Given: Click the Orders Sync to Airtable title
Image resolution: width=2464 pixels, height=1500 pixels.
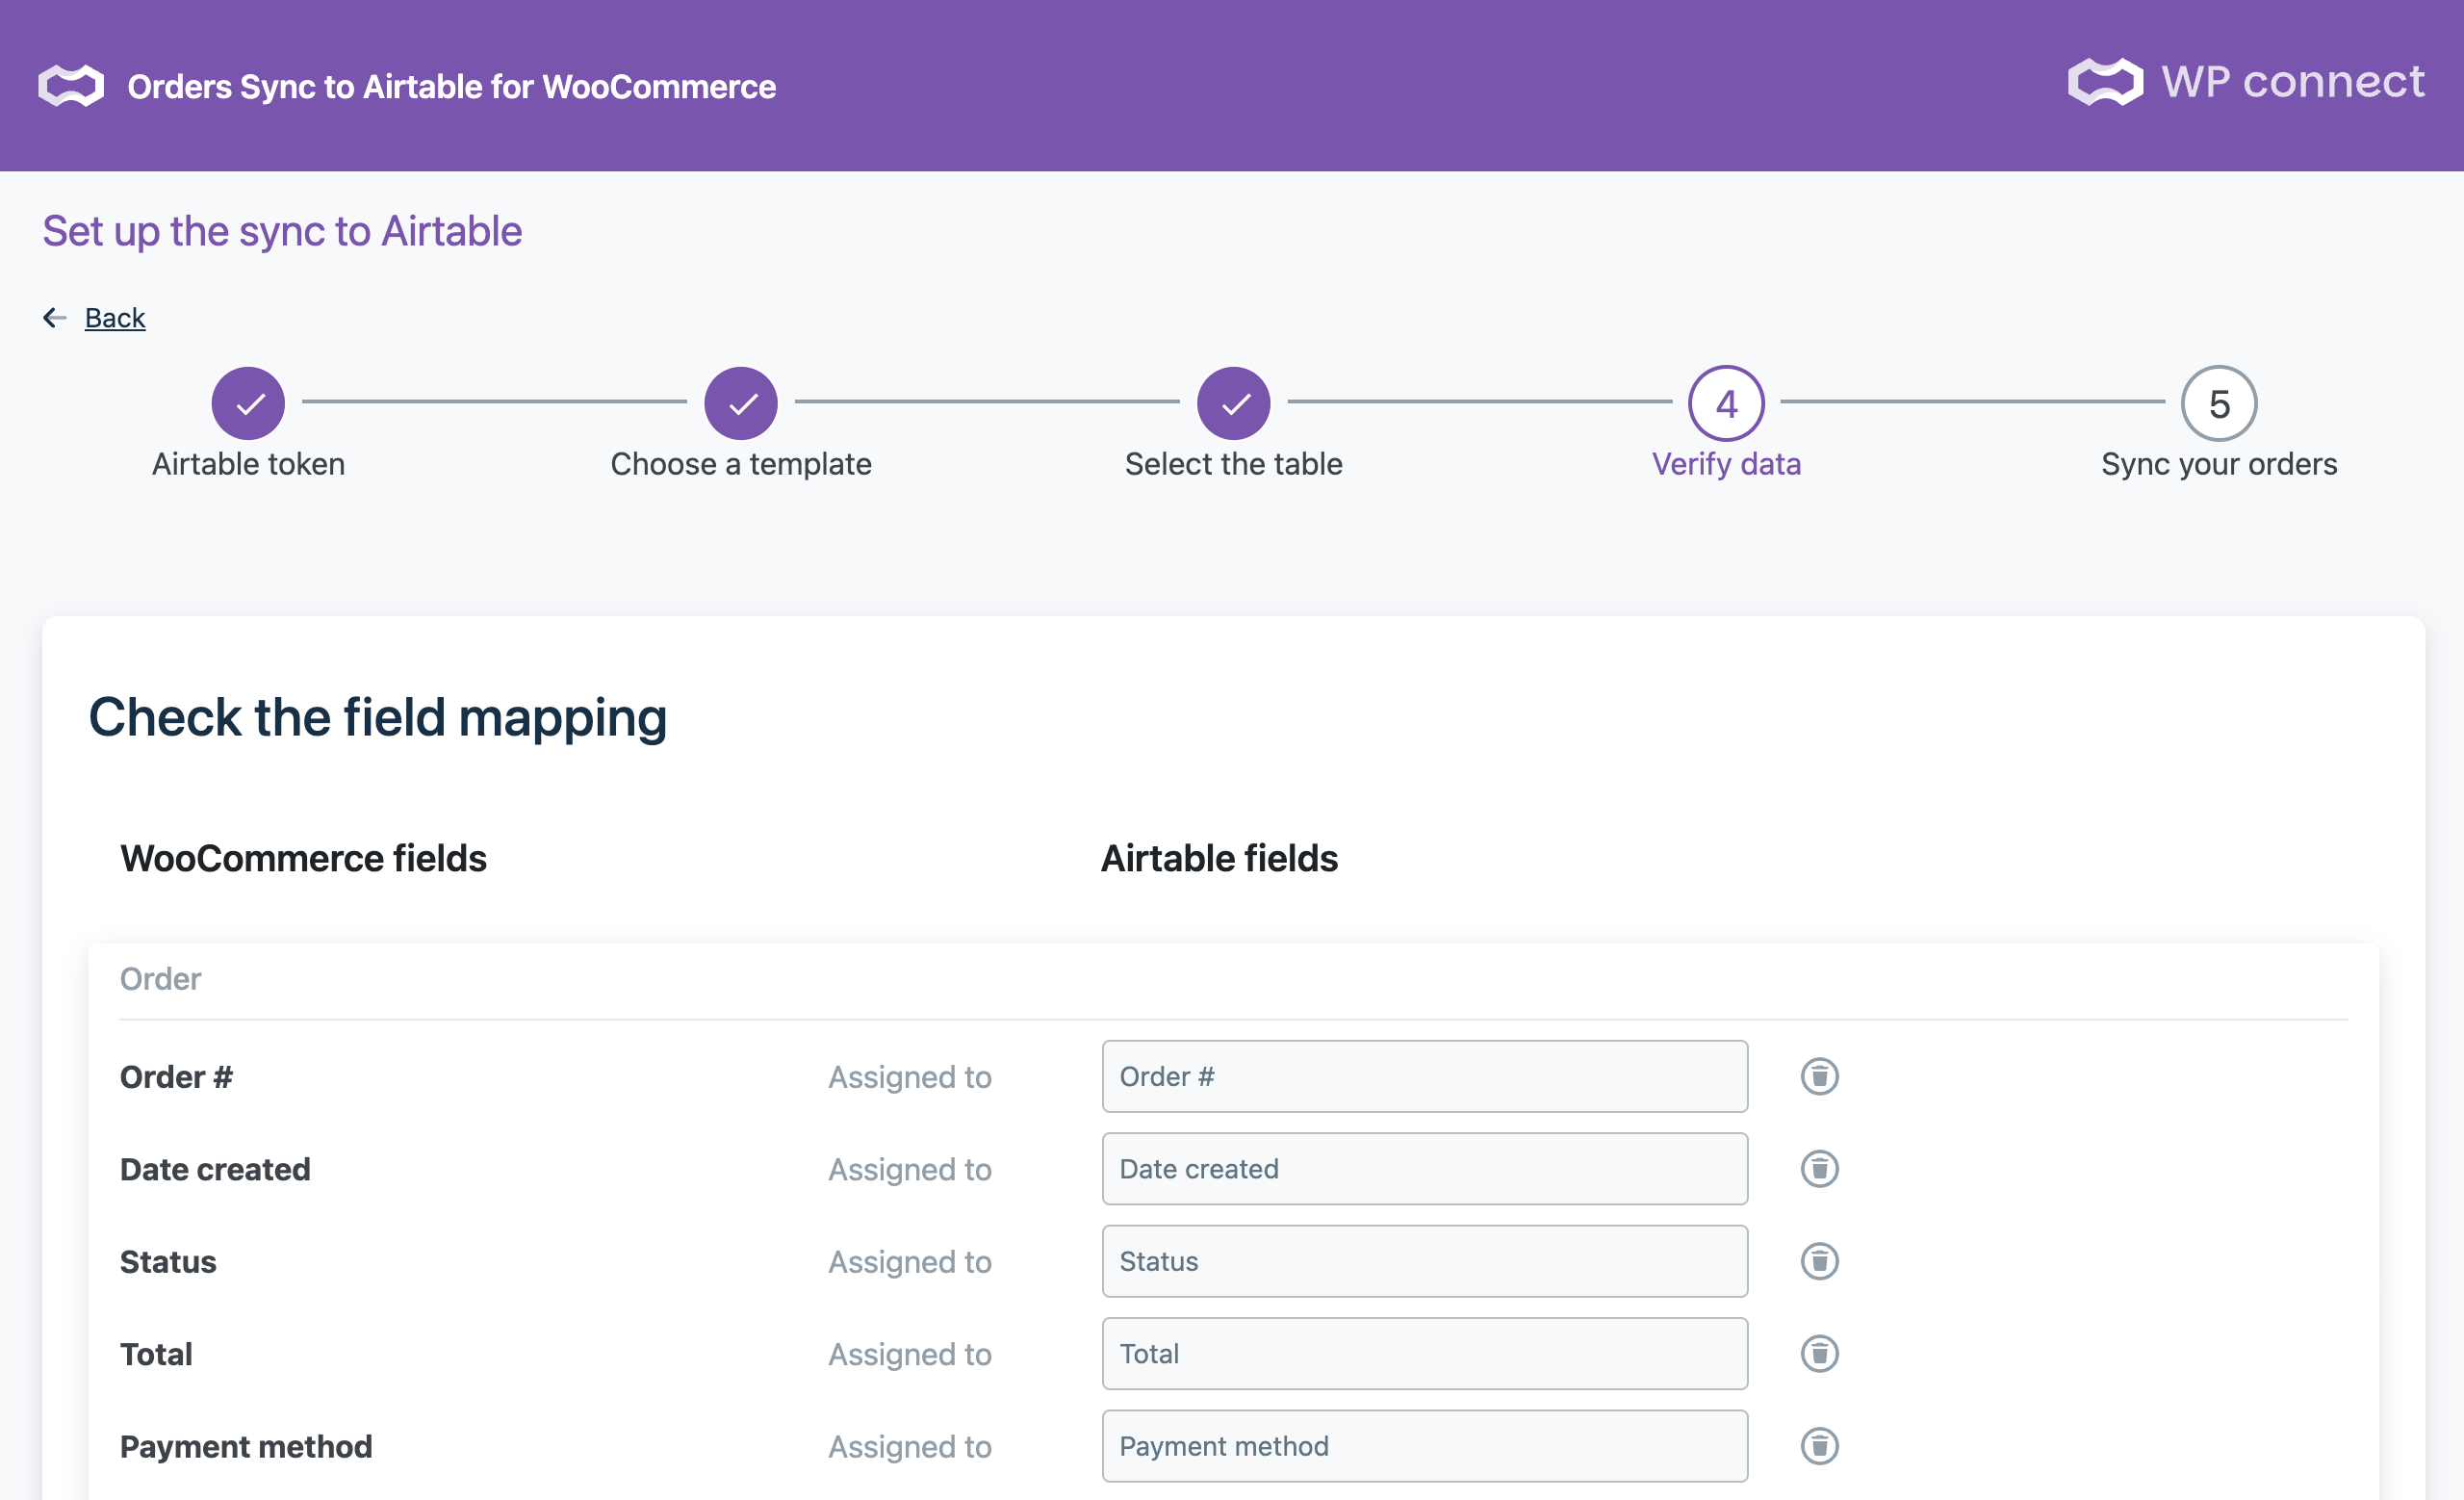Looking at the screenshot, I should click(x=451, y=87).
